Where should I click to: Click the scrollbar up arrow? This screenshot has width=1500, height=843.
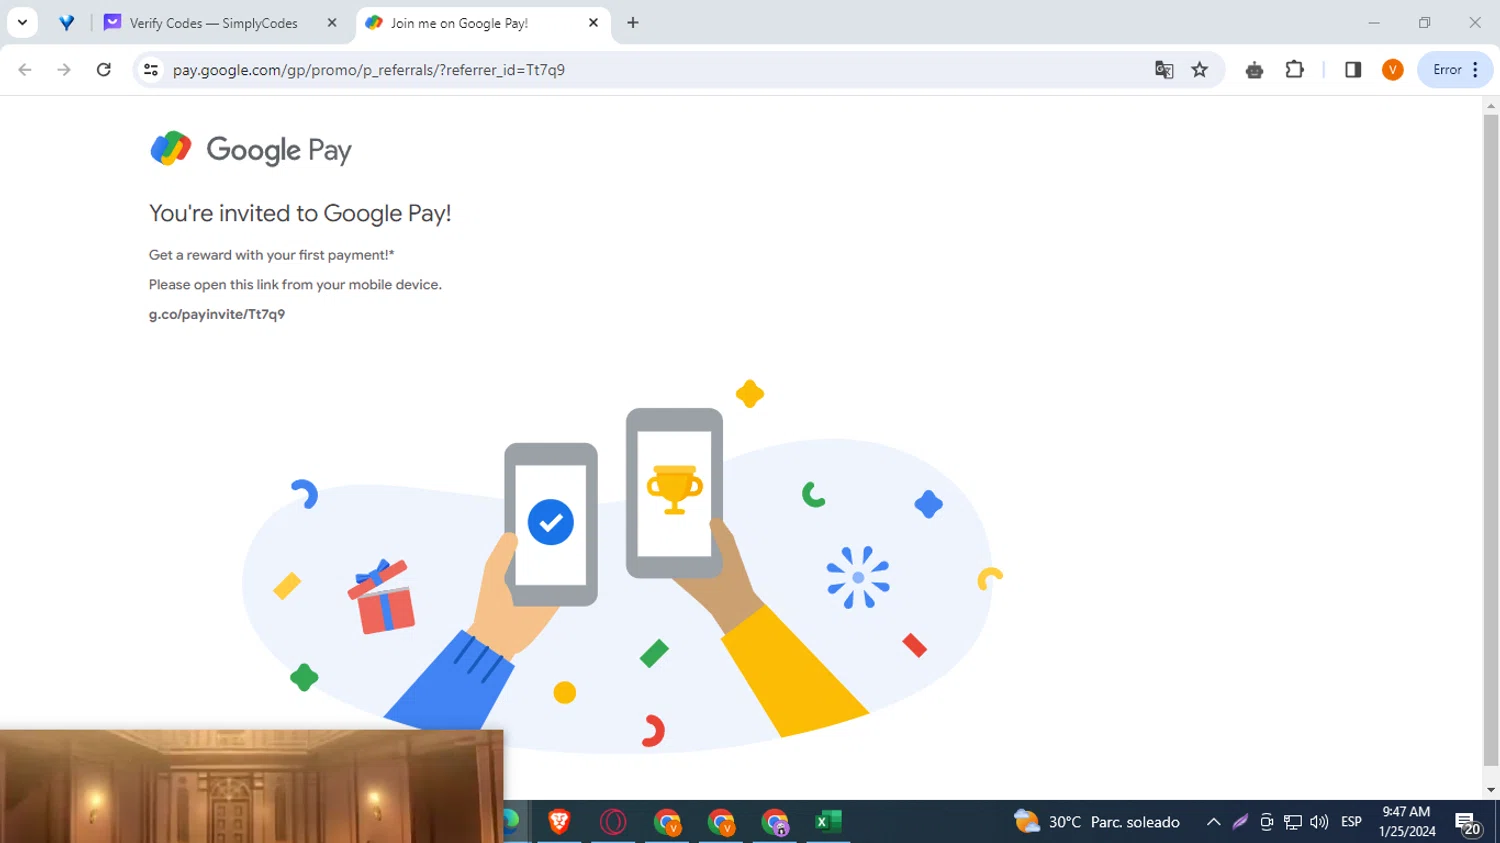tap(1491, 105)
